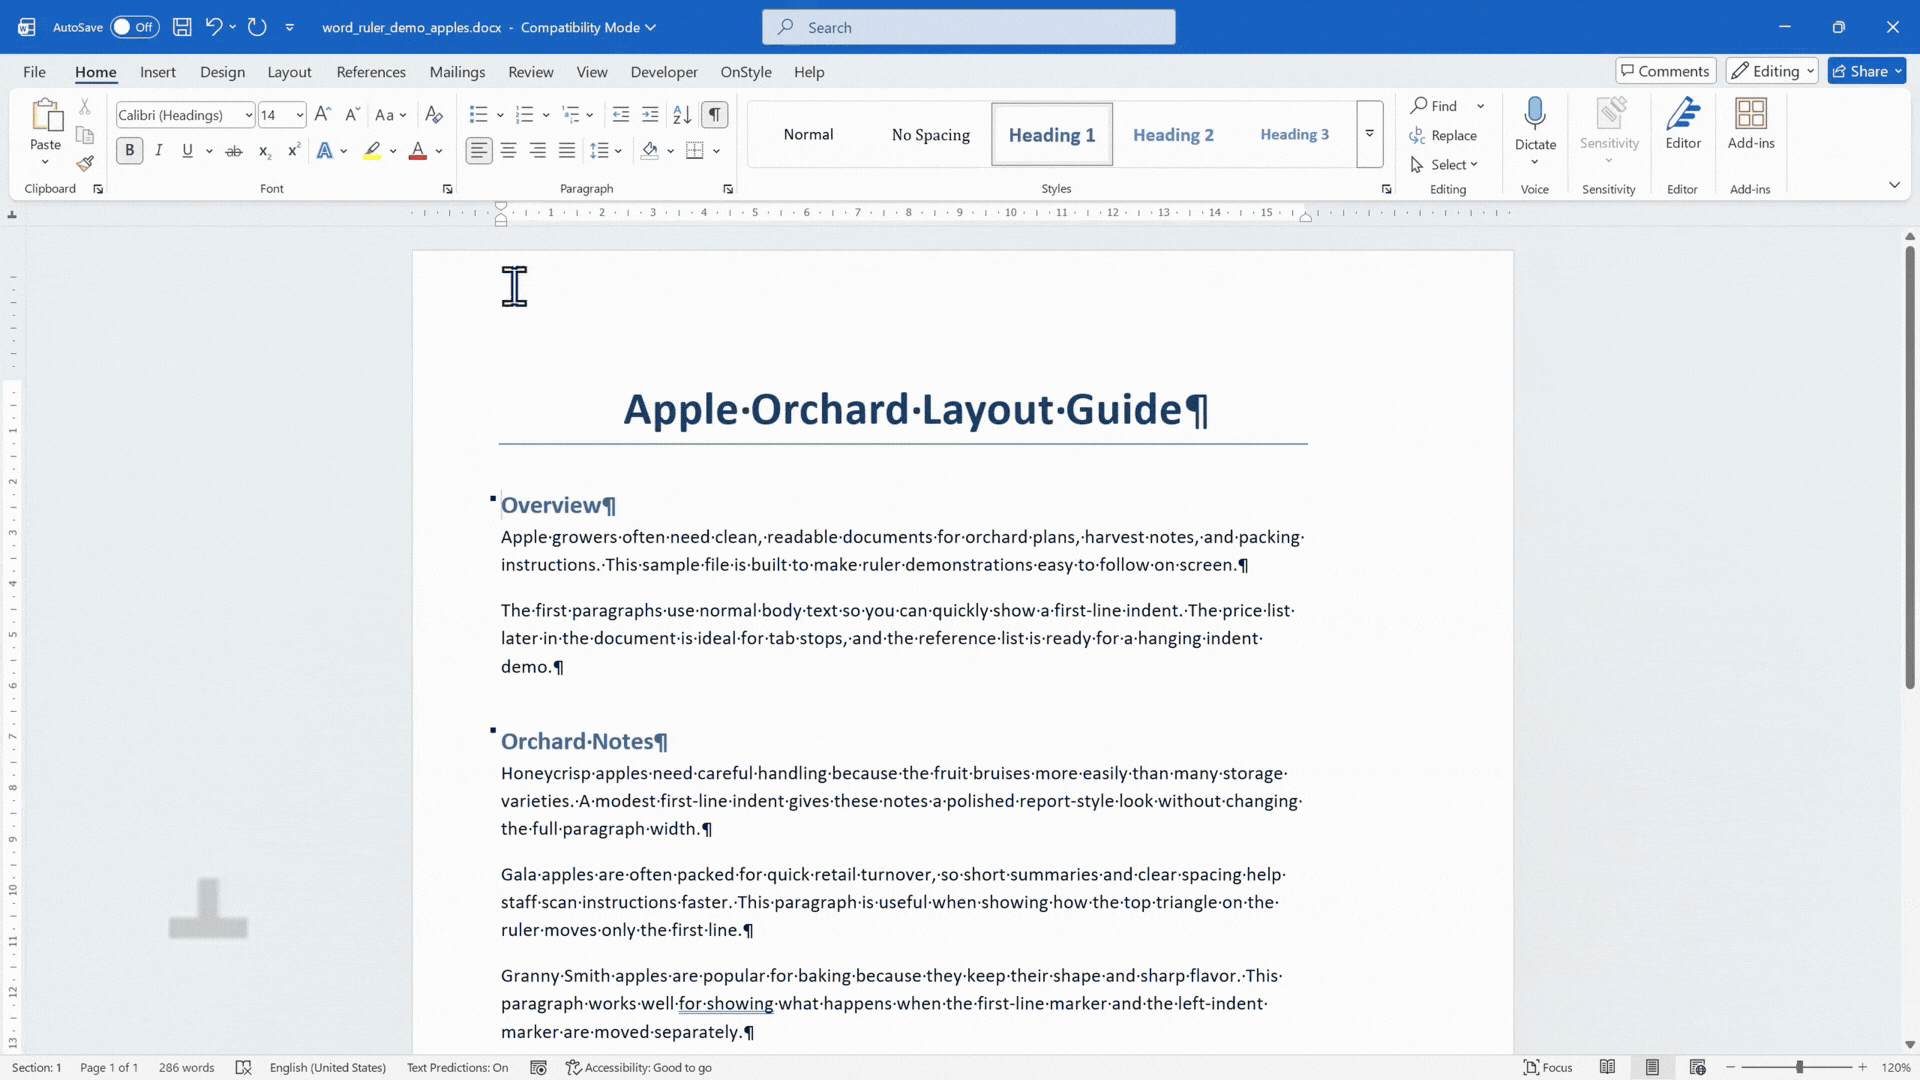Increase indent of the paragraph
Viewport: 1920px width, 1080px height.
tap(650, 115)
